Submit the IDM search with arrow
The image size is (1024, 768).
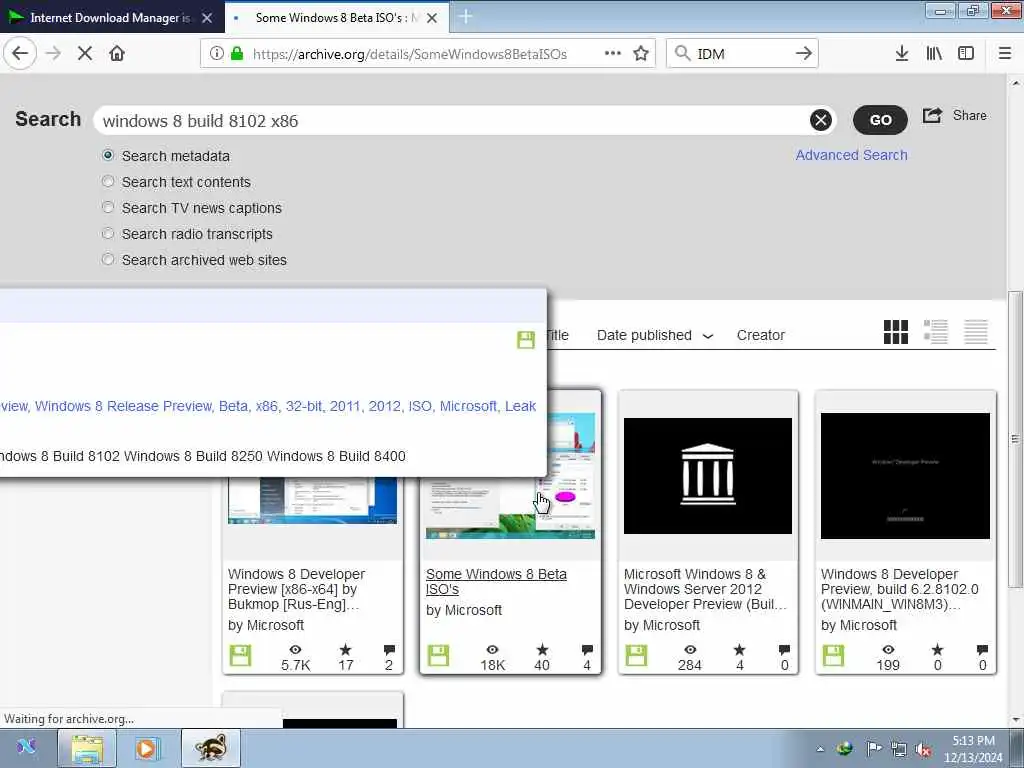click(804, 54)
